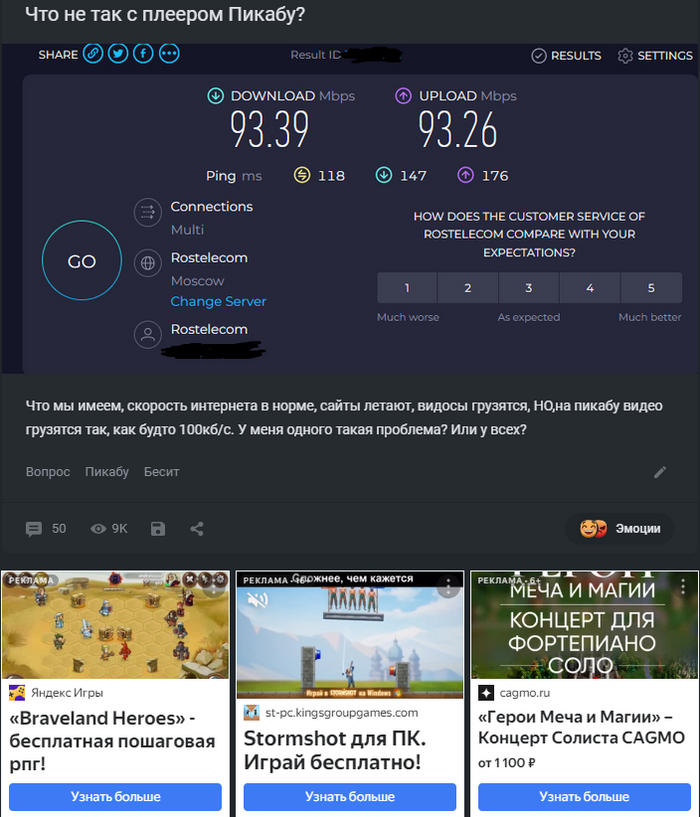Open Stormshot для ПК ad headline
The image size is (700, 817).
click(335, 750)
